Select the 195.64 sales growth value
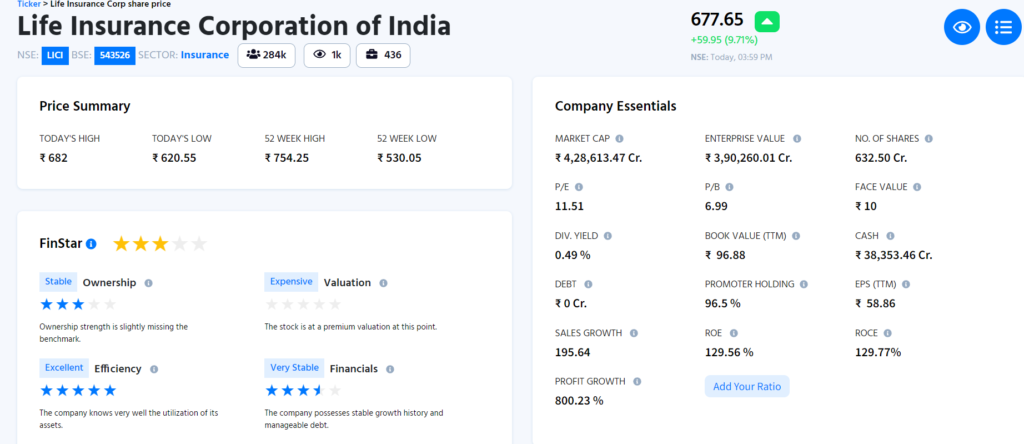The width and height of the screenshot is (1024, 444). pyautogui.click(x=573, y=352)
